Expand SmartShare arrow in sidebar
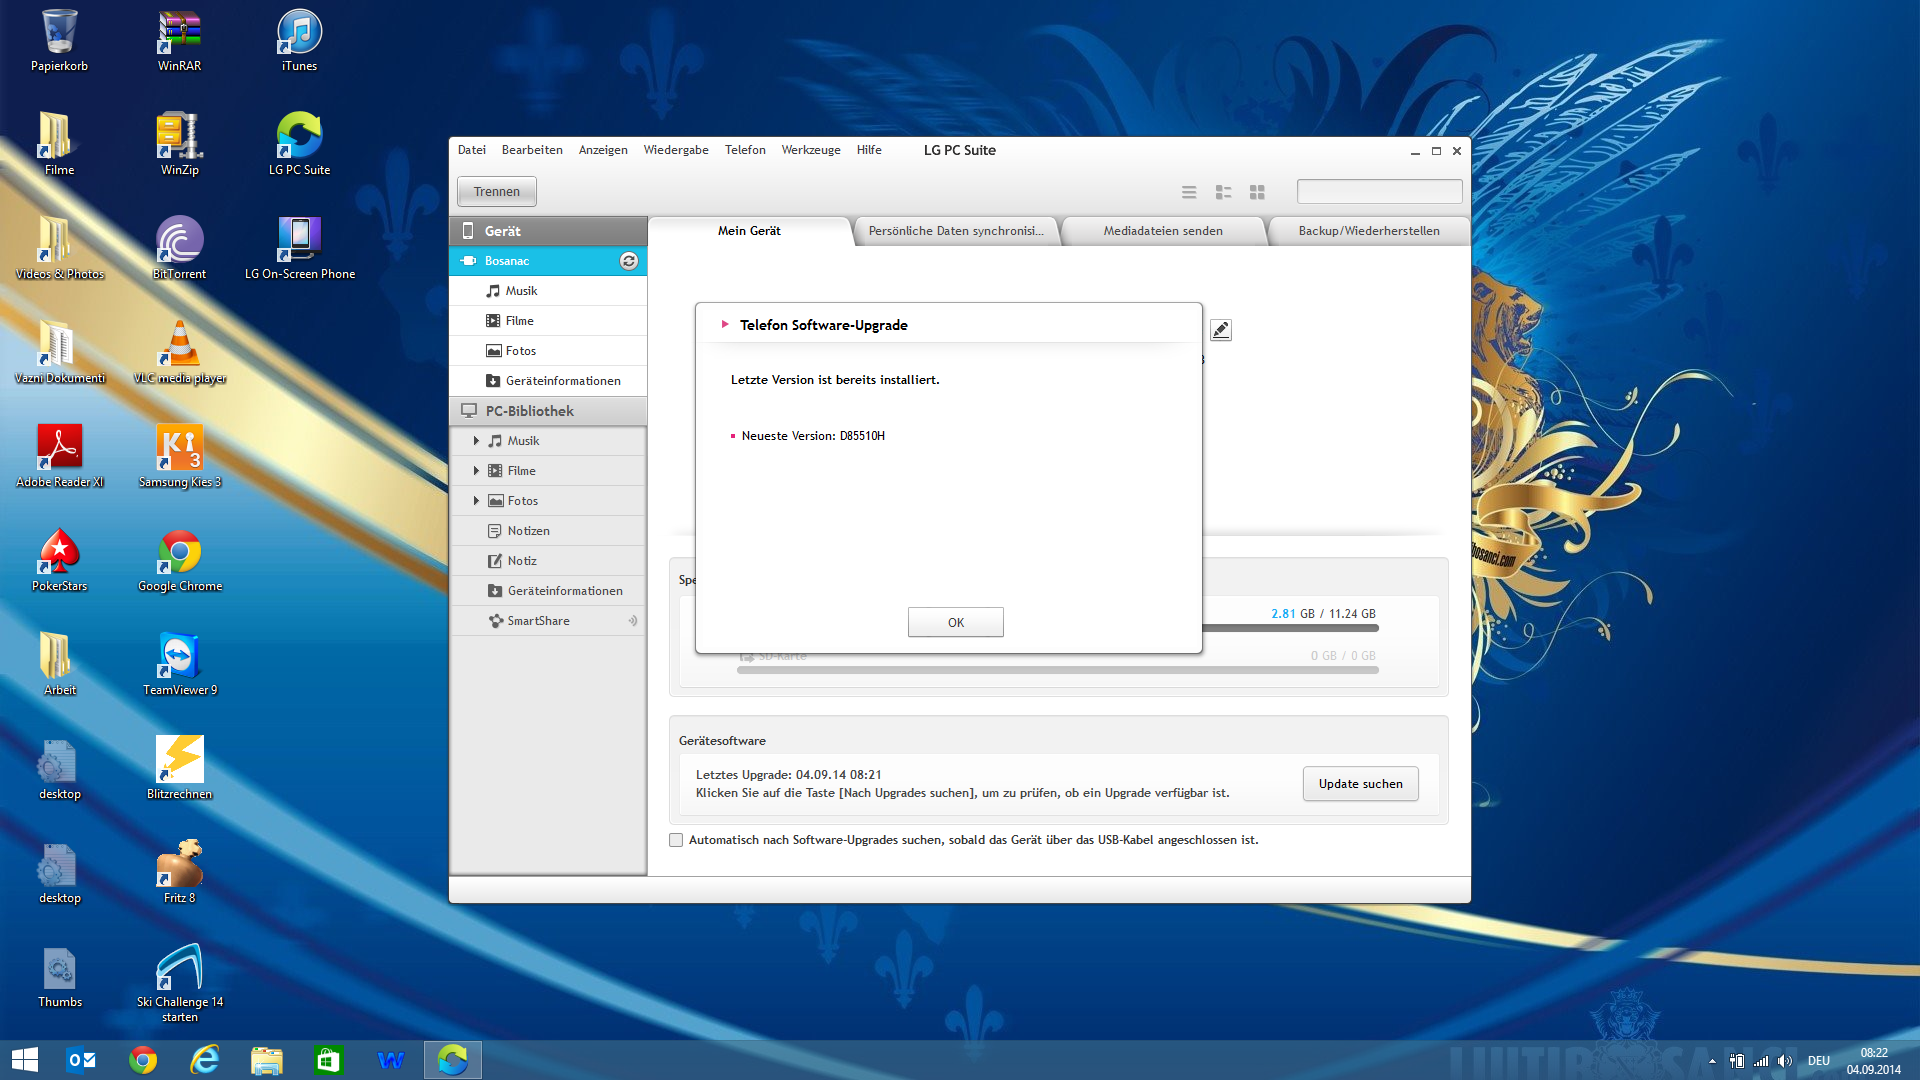This screenshot has width=1920, height=1080. point(633,621)
